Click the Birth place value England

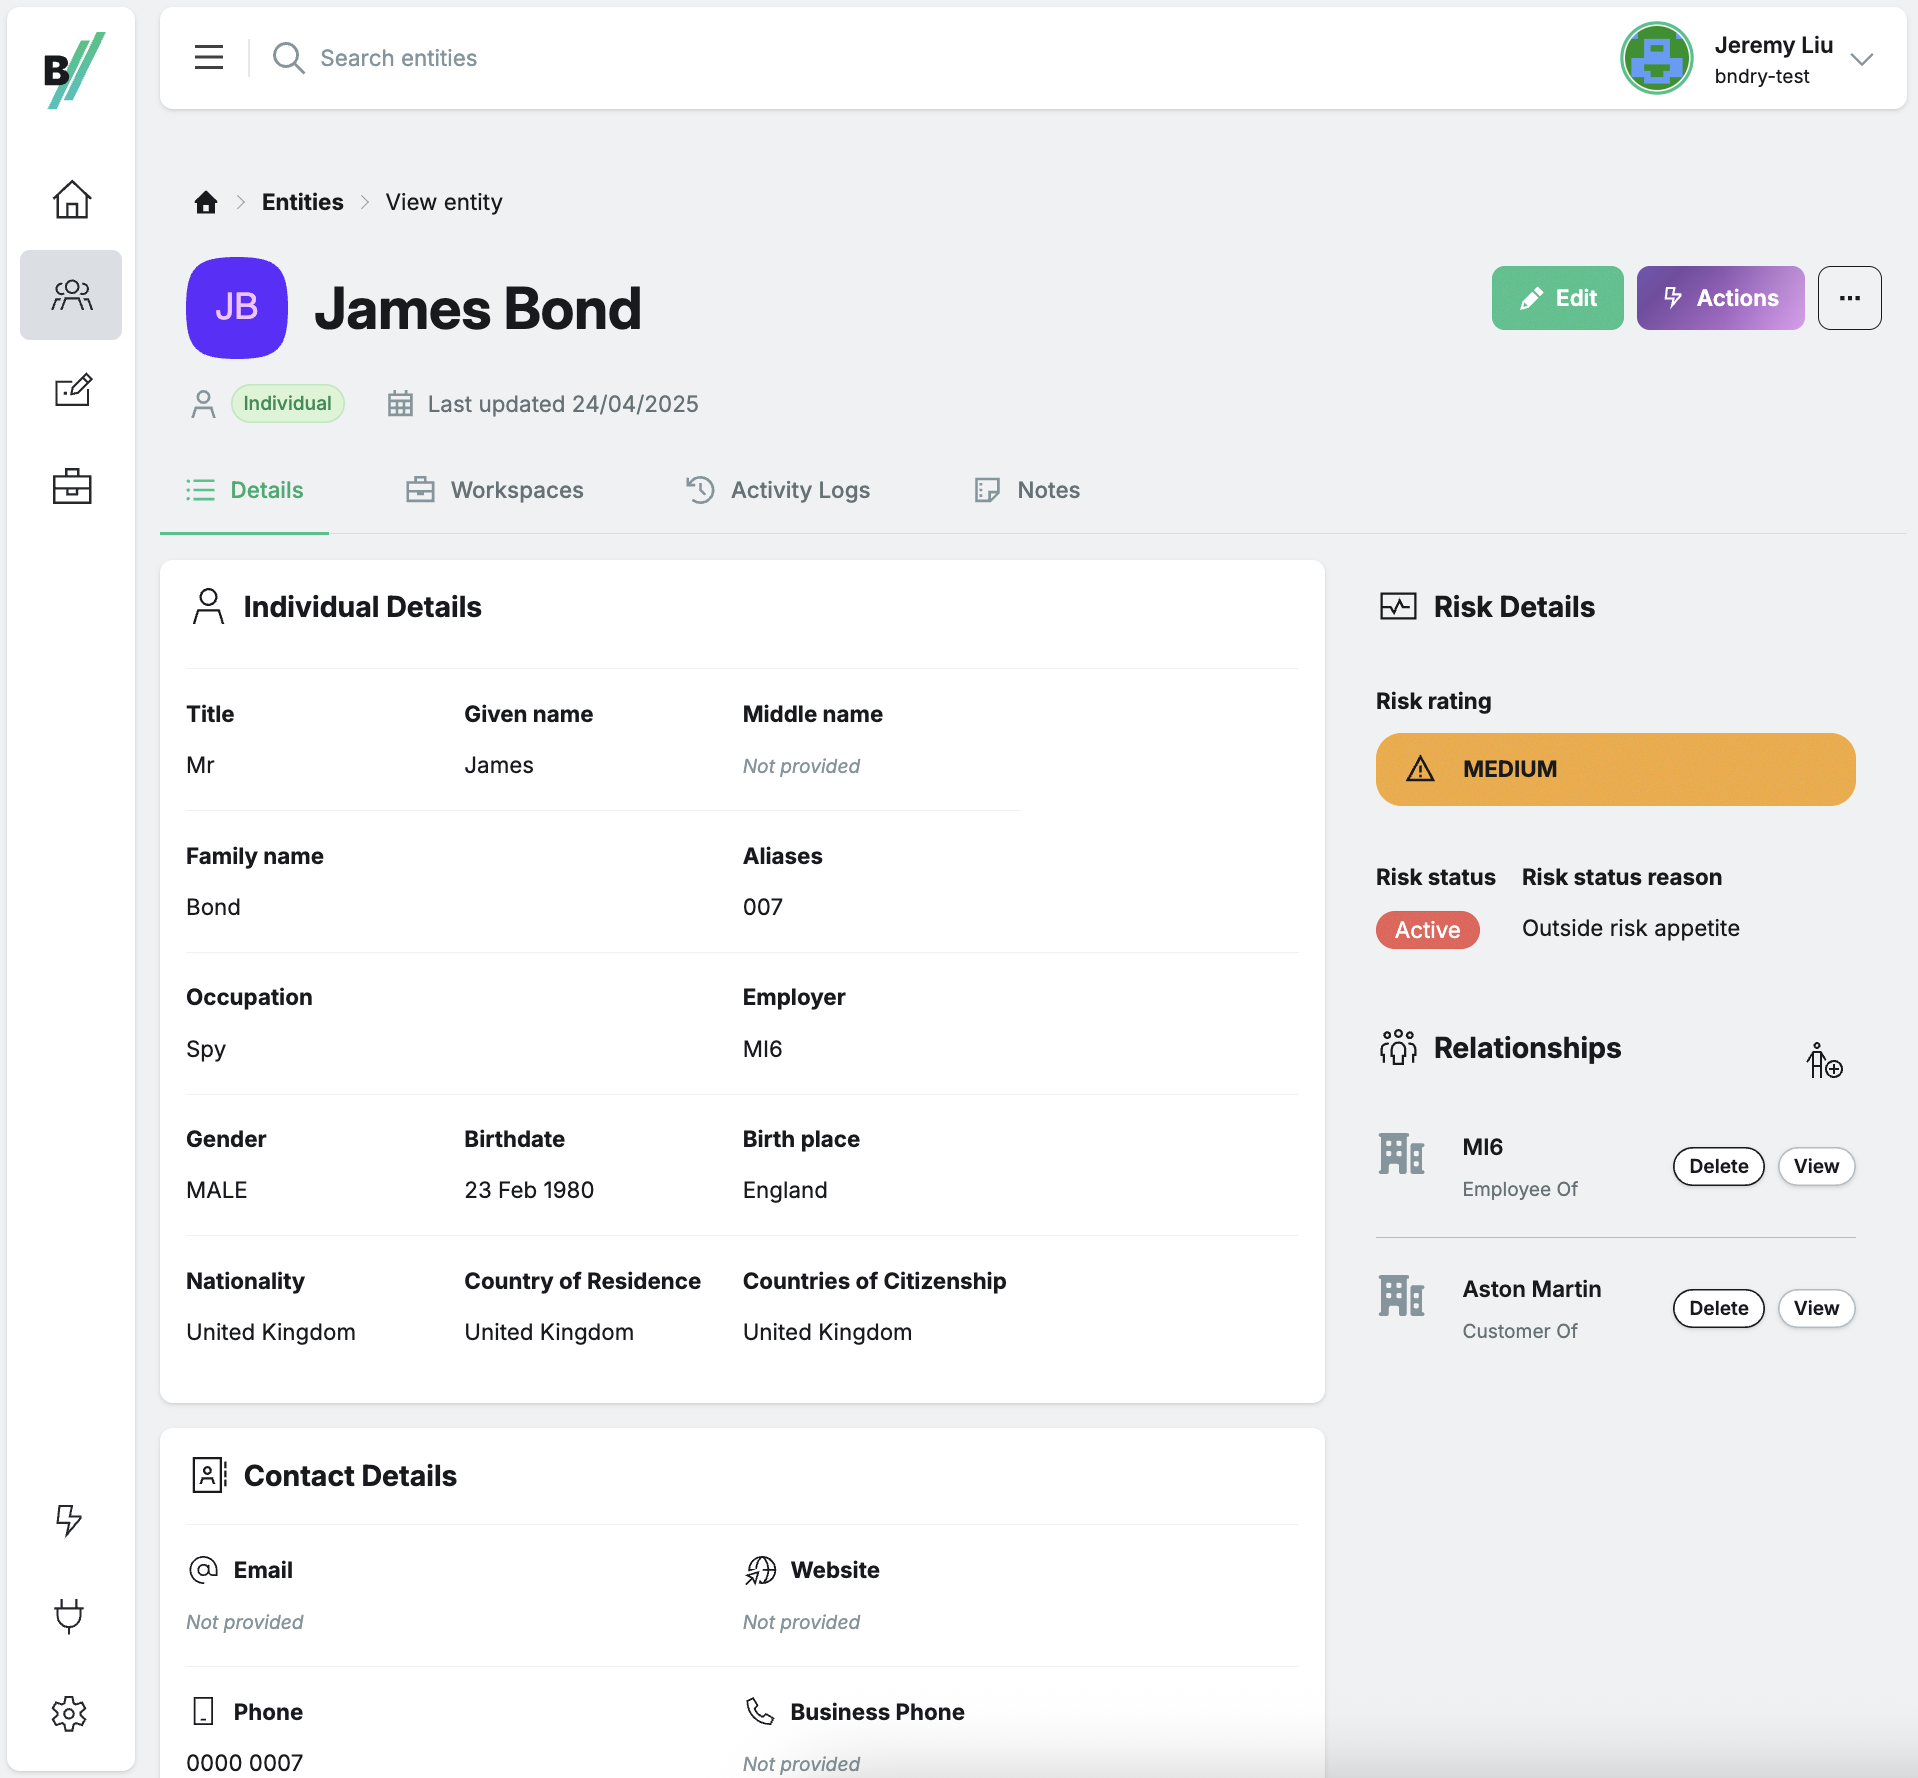pyautogui.click(x=785, y=1190)
